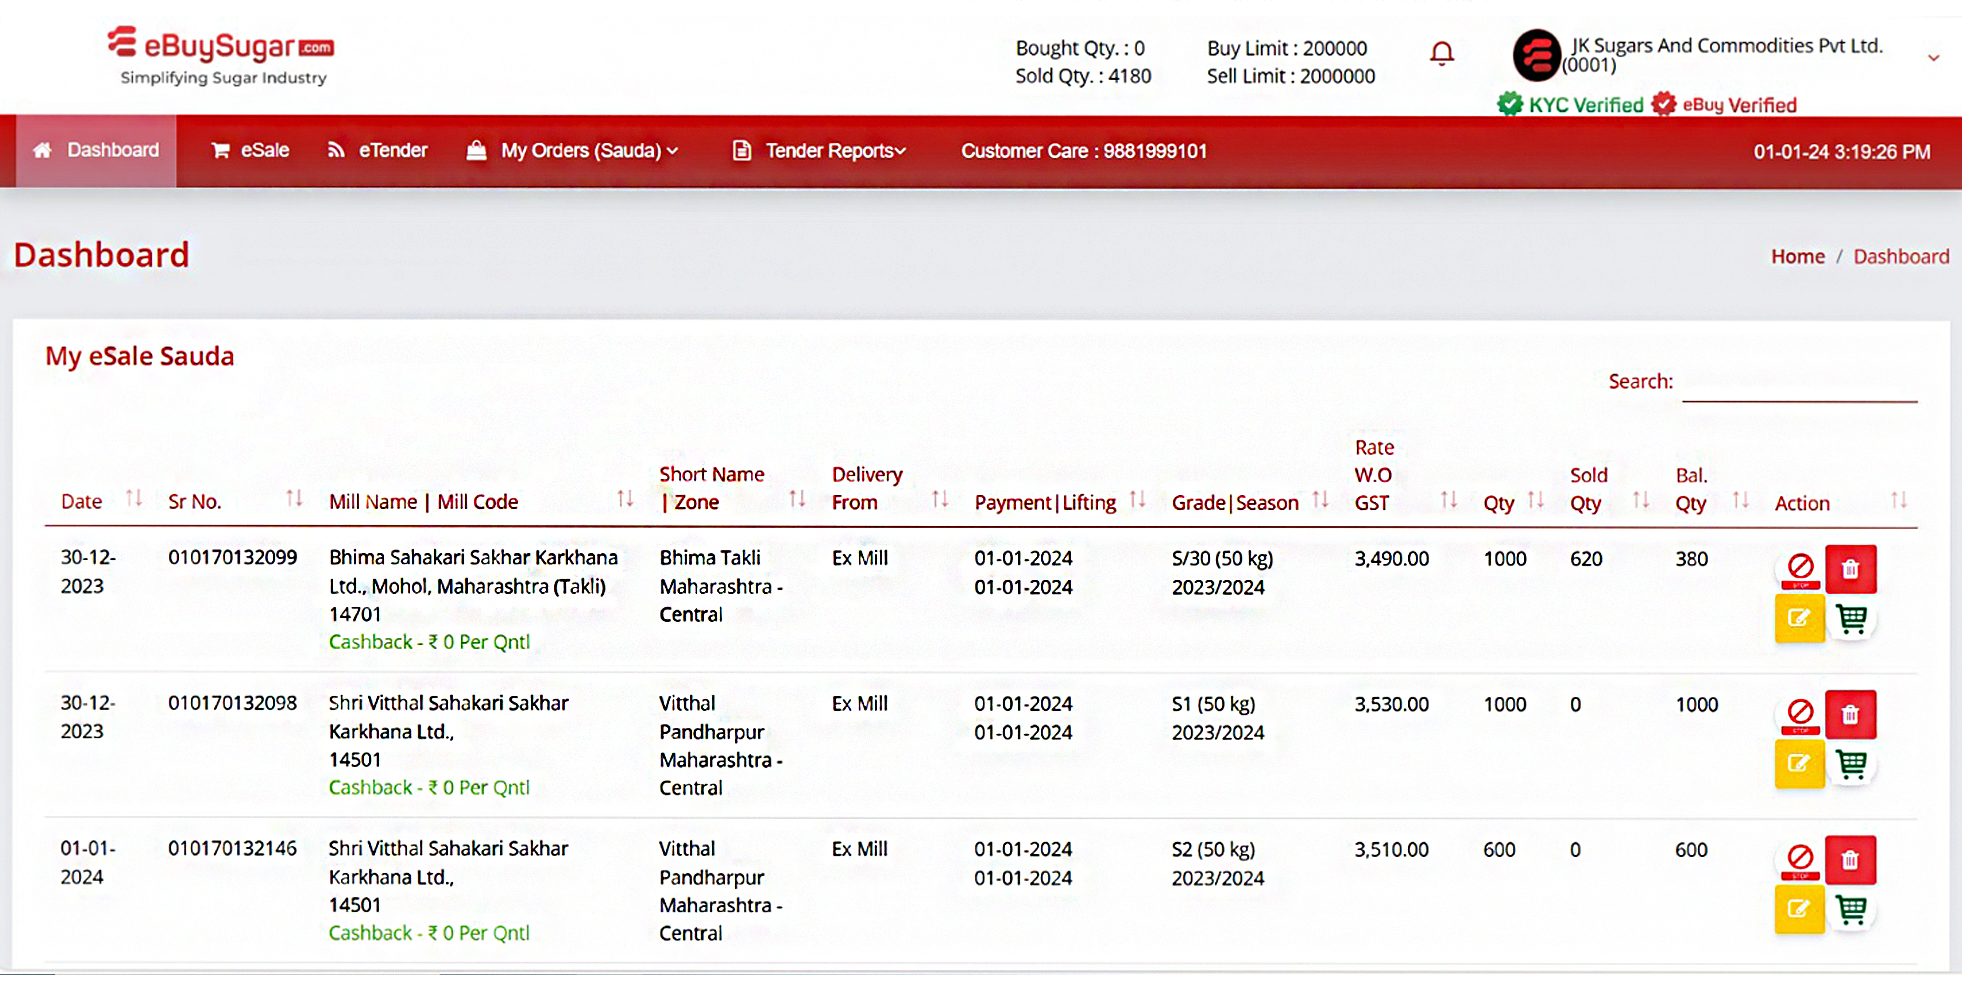Click the timestamp 01-01-24 3:19:26 PM
The image size is (1962, 982).
[1841, 152]
